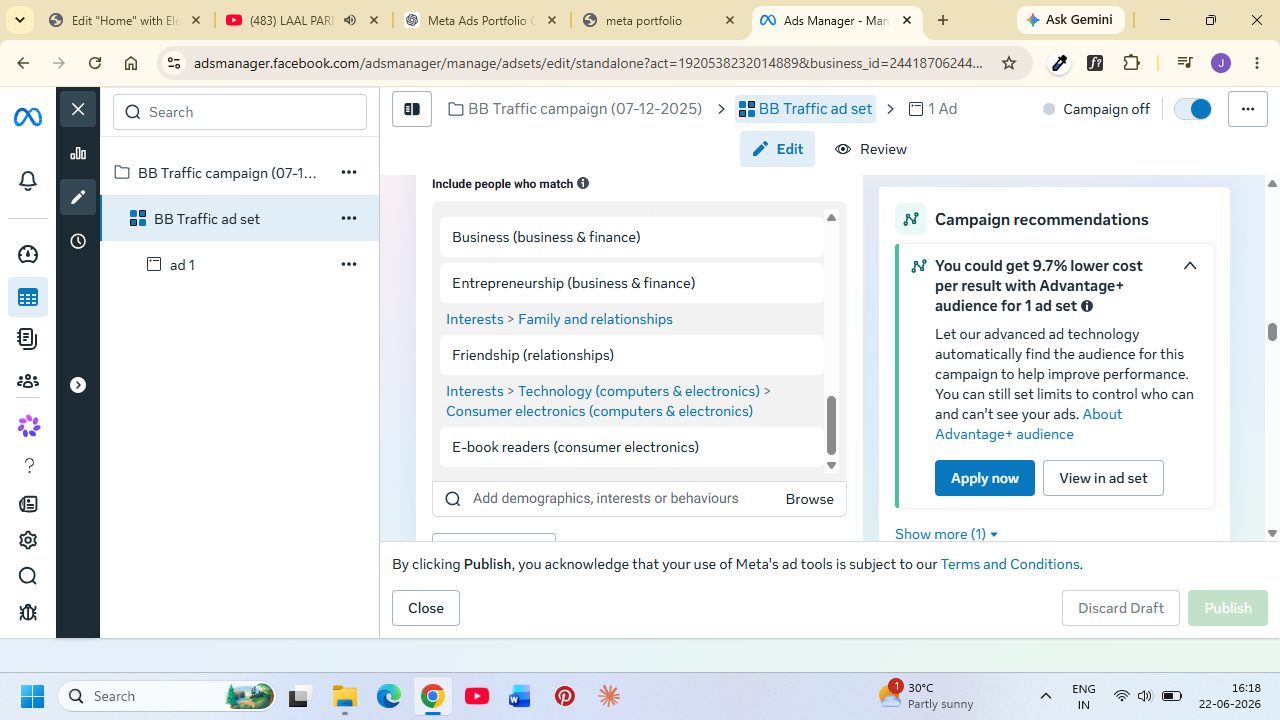1280x720 pixels.
Task: Open the Meta logo home icon
Action: (28, 118)
